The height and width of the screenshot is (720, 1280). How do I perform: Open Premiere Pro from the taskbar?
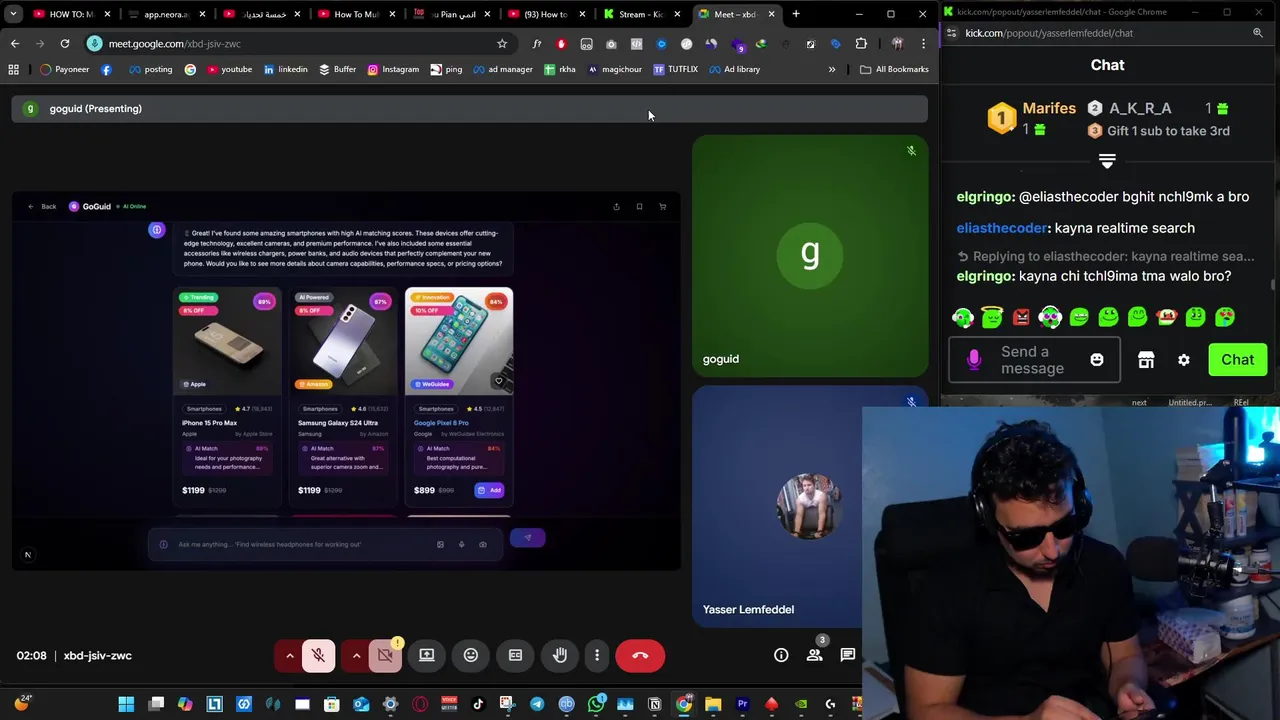point(742,704)
